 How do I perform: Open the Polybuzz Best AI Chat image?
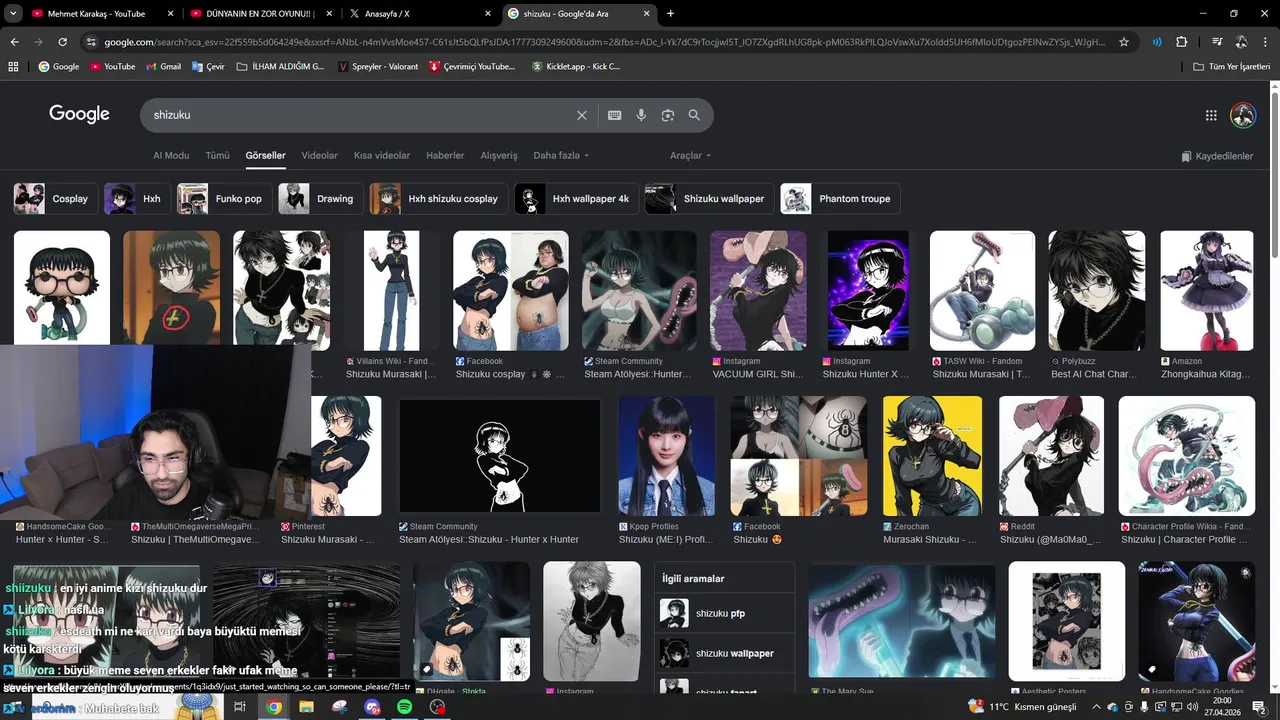pyautogui.click(x=1096, y=291)
